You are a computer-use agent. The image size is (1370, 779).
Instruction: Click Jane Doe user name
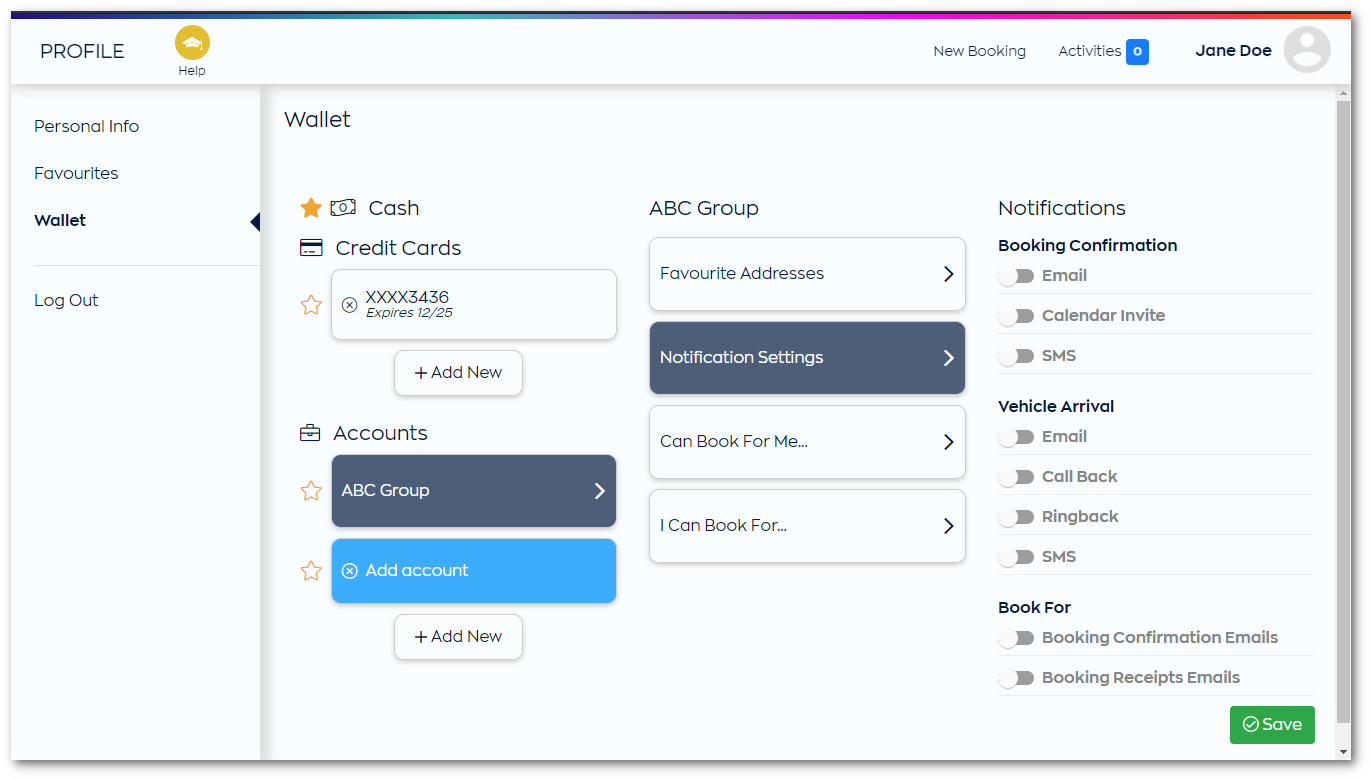pyautogui.click(x=1233, y=50)
